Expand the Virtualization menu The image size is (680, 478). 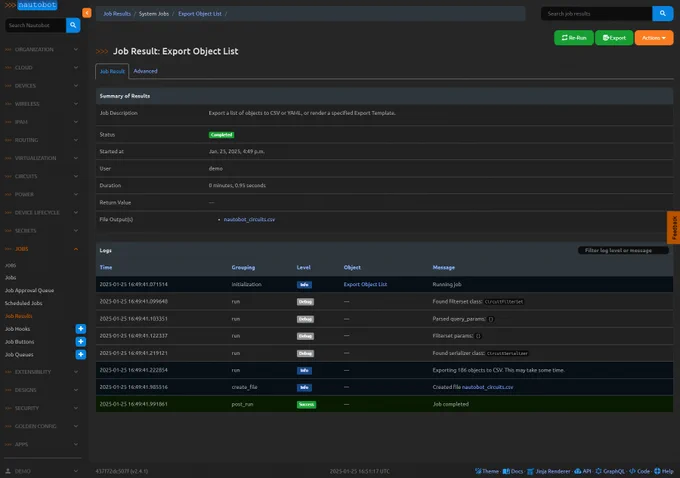(x=42, y=158)
